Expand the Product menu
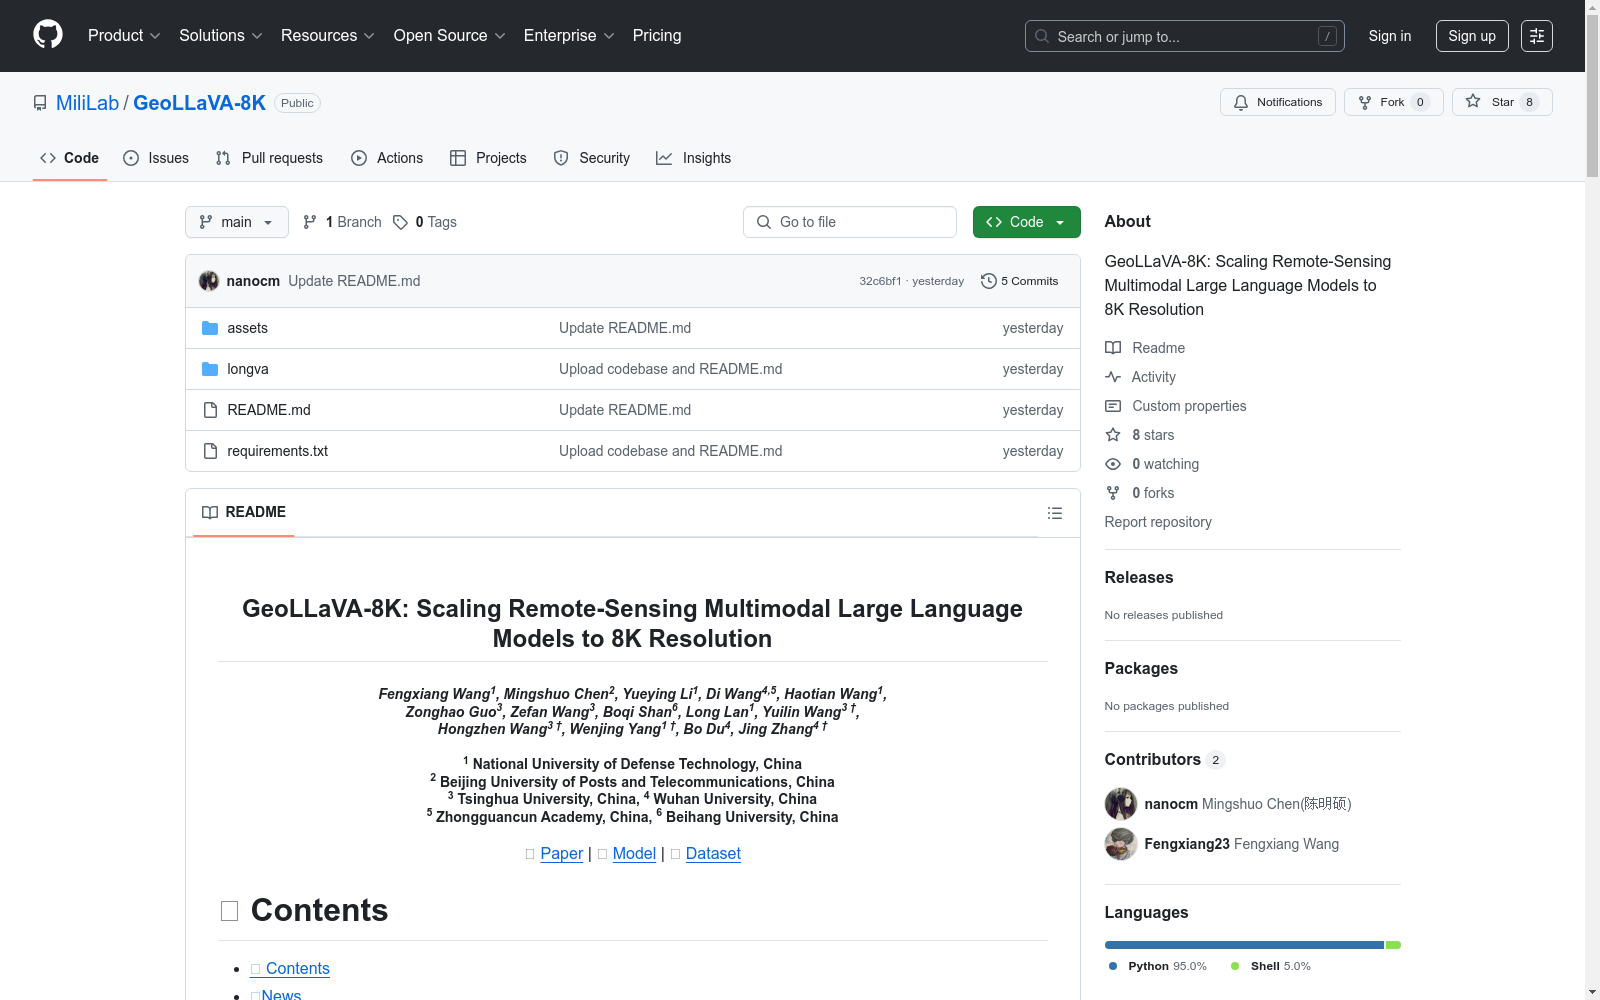This screenshot has height=1000, width=1600. [124, 36]
